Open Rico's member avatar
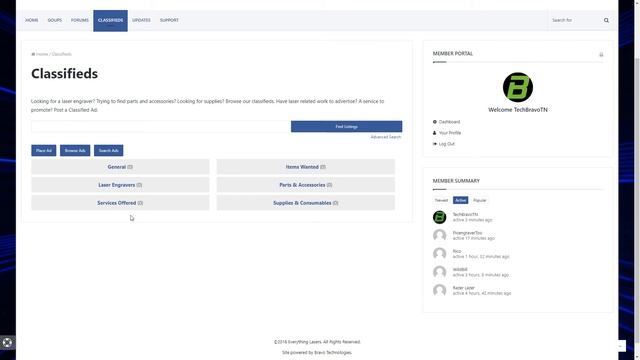The image size is (640, 360). click(440, 254)
